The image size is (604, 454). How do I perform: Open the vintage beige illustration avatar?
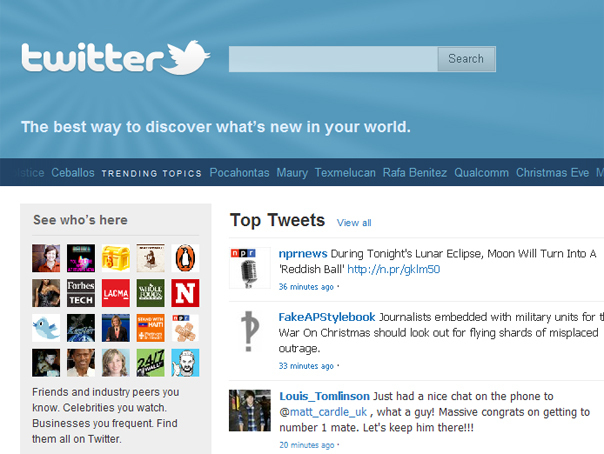151,258
